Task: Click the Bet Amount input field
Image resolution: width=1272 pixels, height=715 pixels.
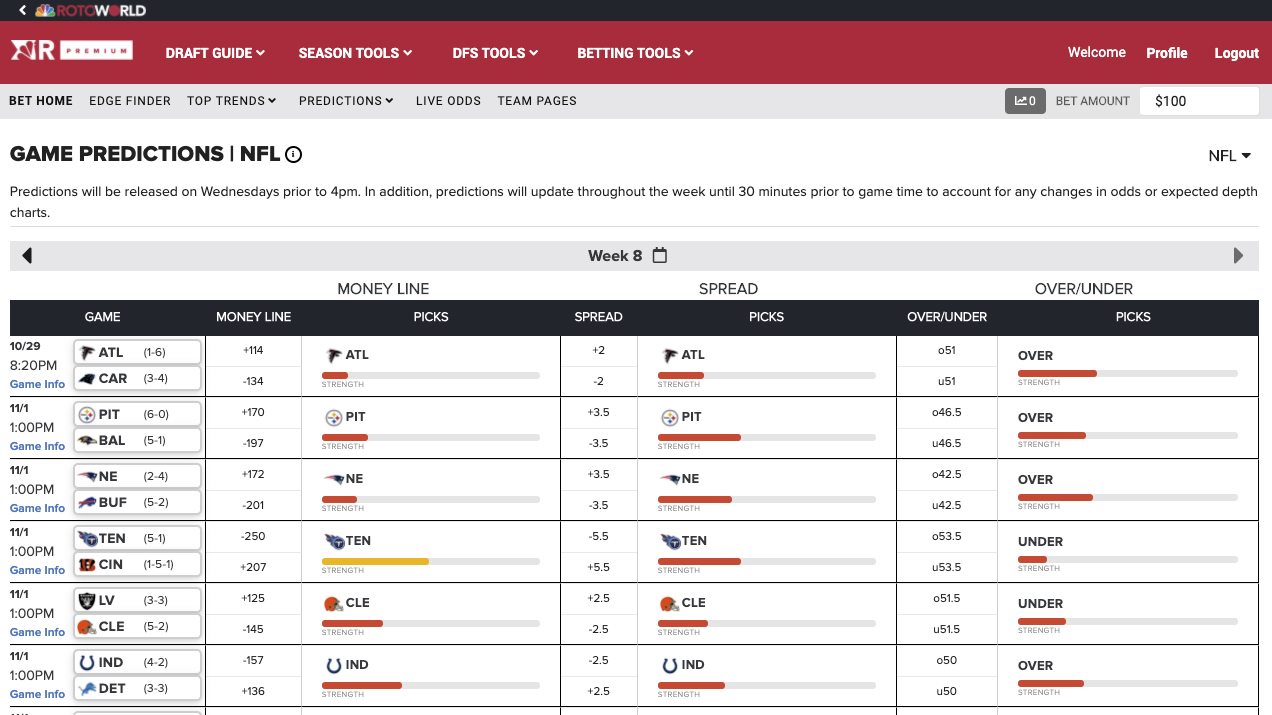Action: click(1198, 101)
